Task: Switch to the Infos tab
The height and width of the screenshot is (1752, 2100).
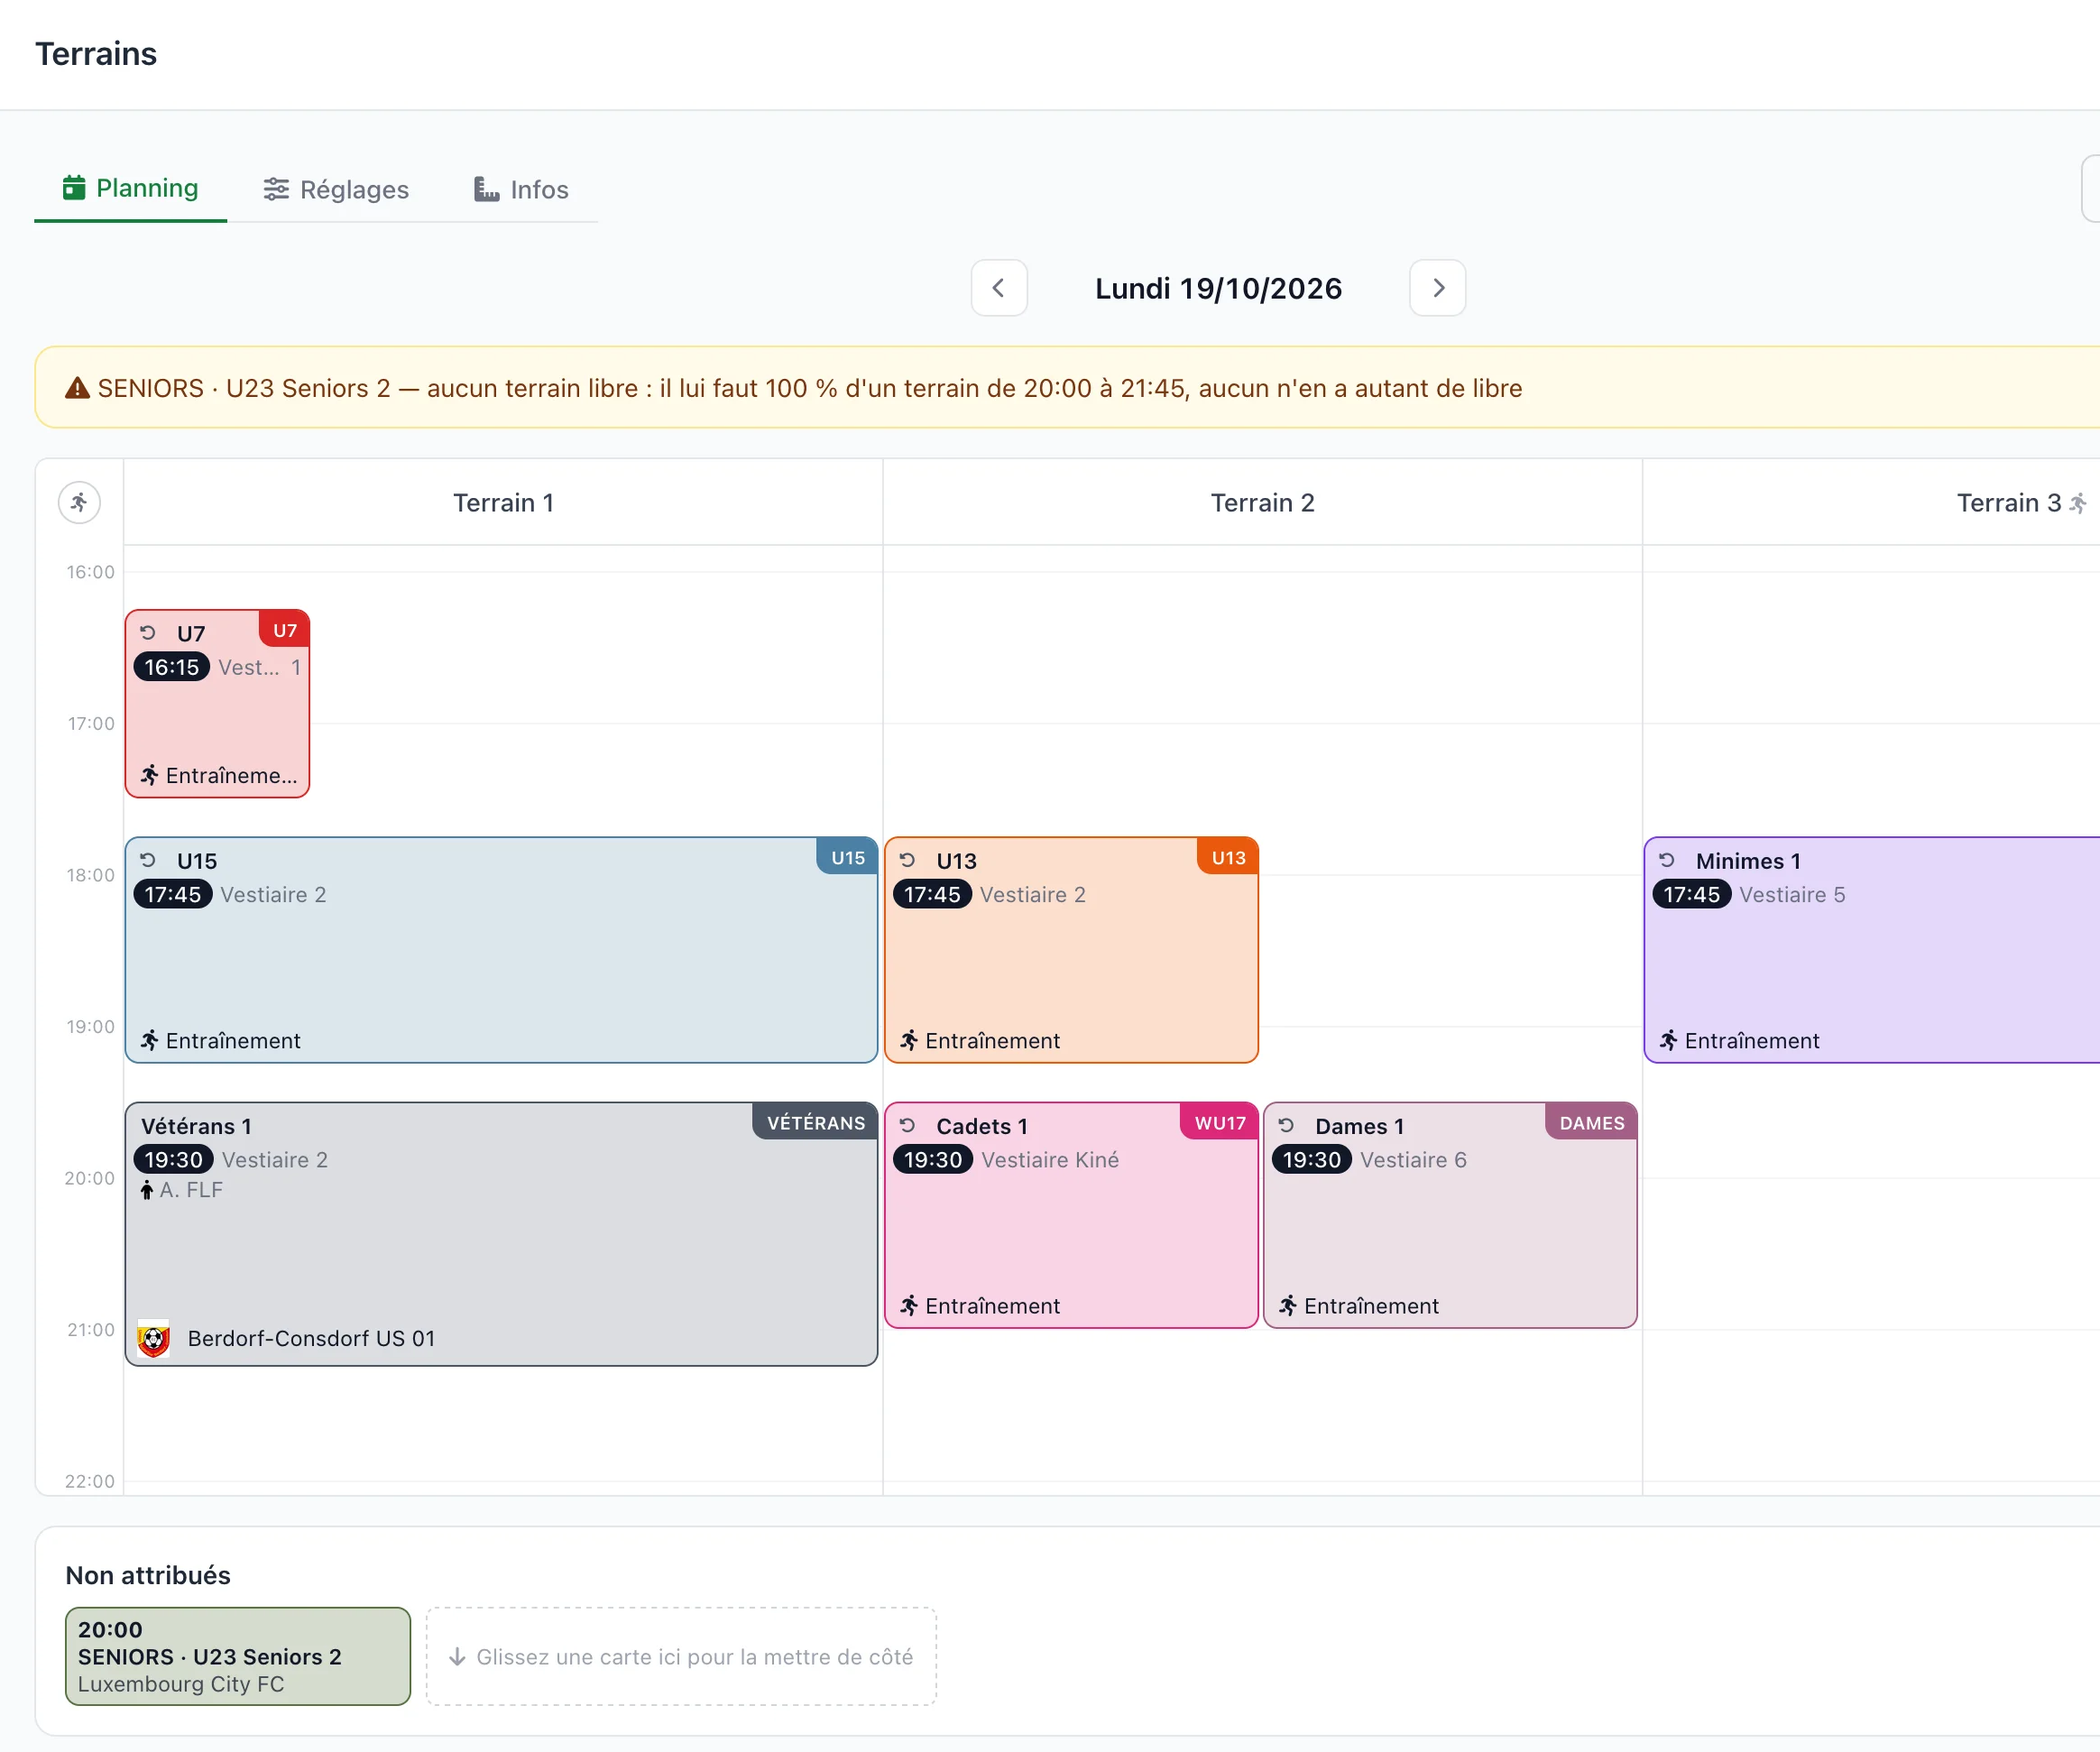Action: (x=520, y=189)
